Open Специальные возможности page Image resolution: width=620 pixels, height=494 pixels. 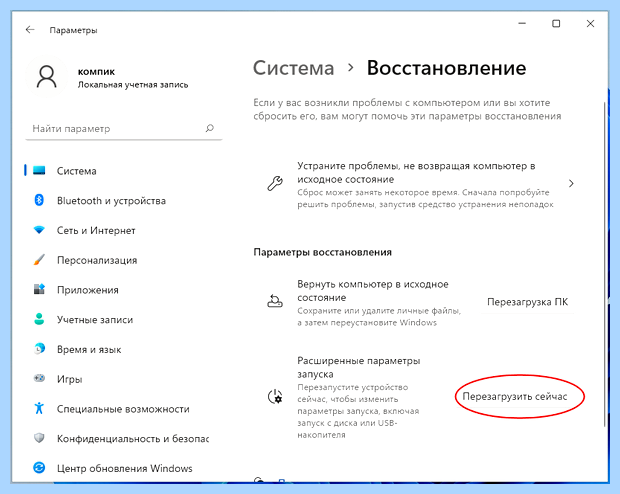123,409
